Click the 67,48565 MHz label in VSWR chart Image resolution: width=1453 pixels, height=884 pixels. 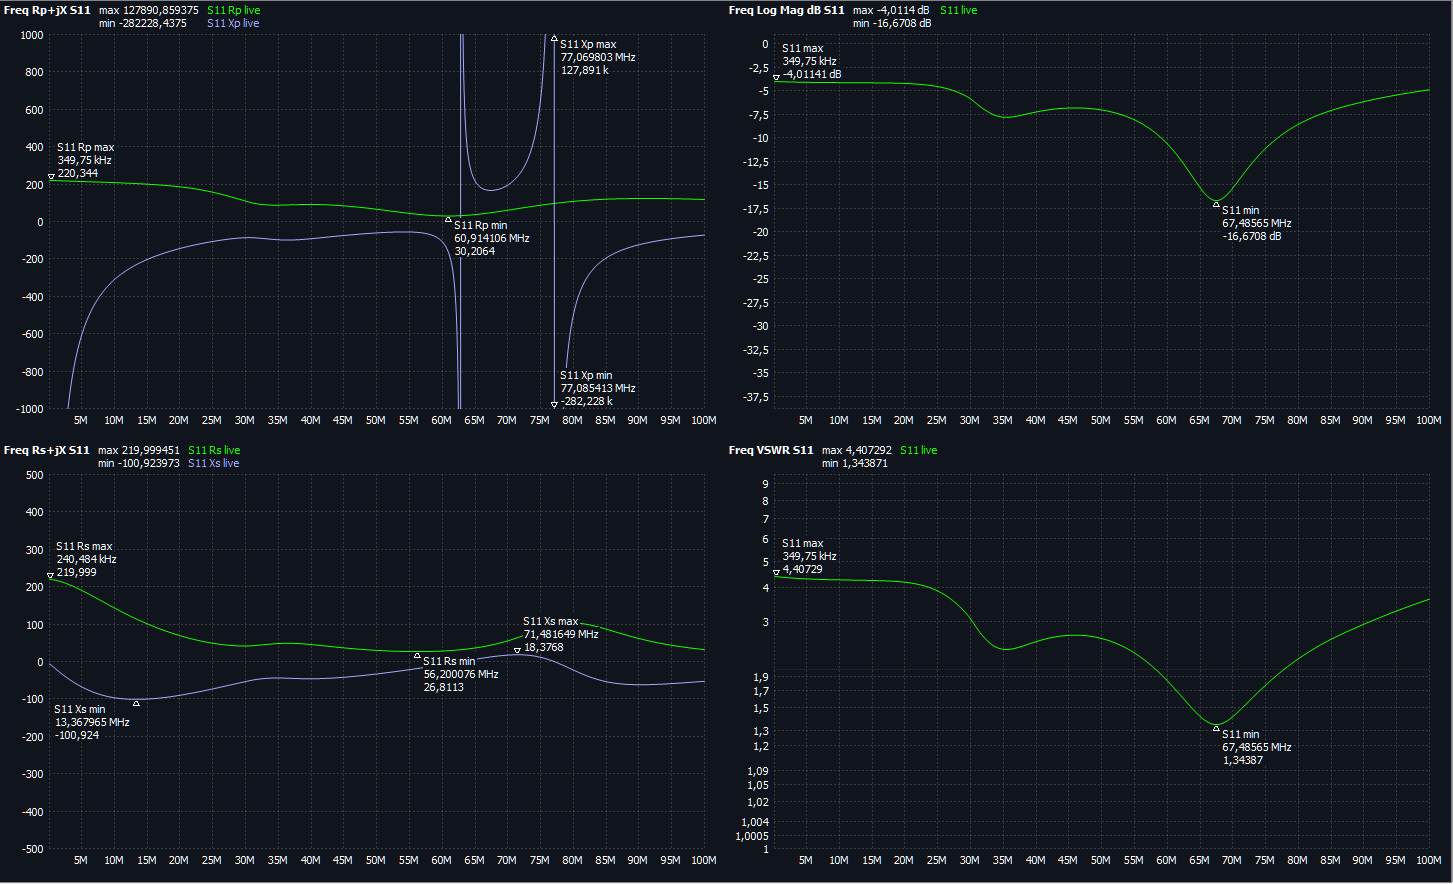(x=1256, y=747)
